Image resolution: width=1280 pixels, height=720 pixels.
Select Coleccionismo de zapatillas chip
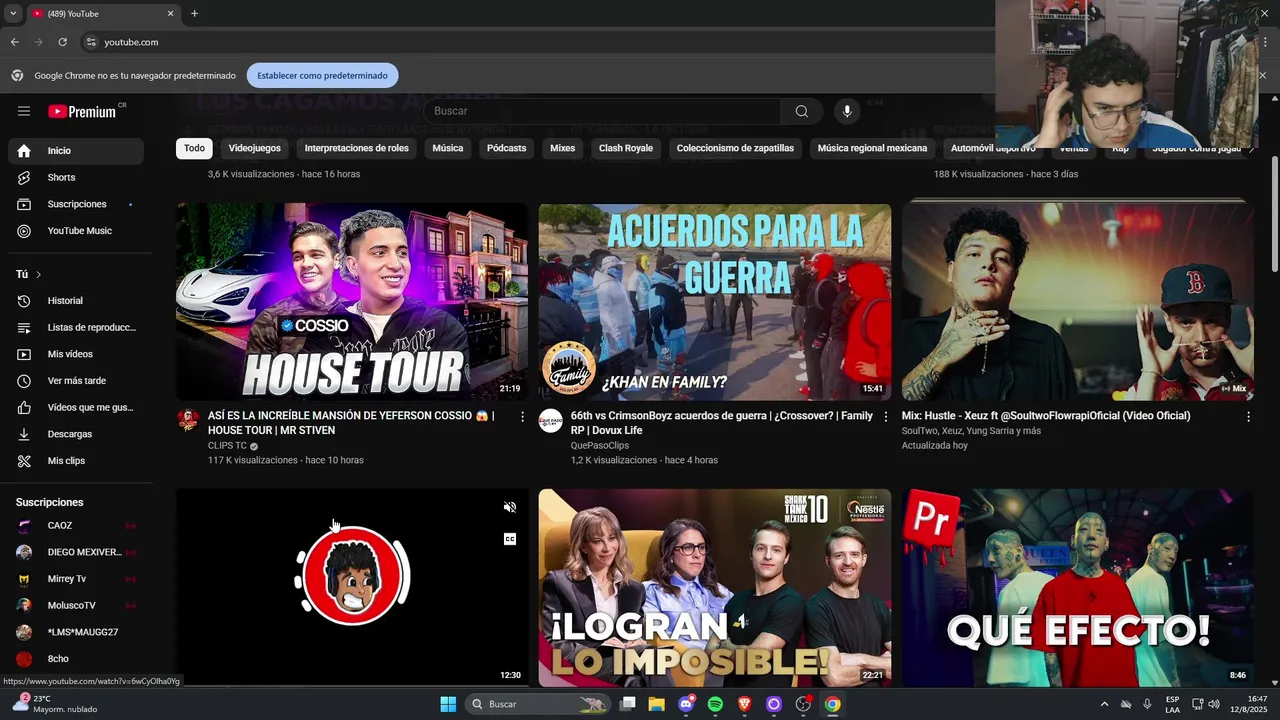click(735, 148)
